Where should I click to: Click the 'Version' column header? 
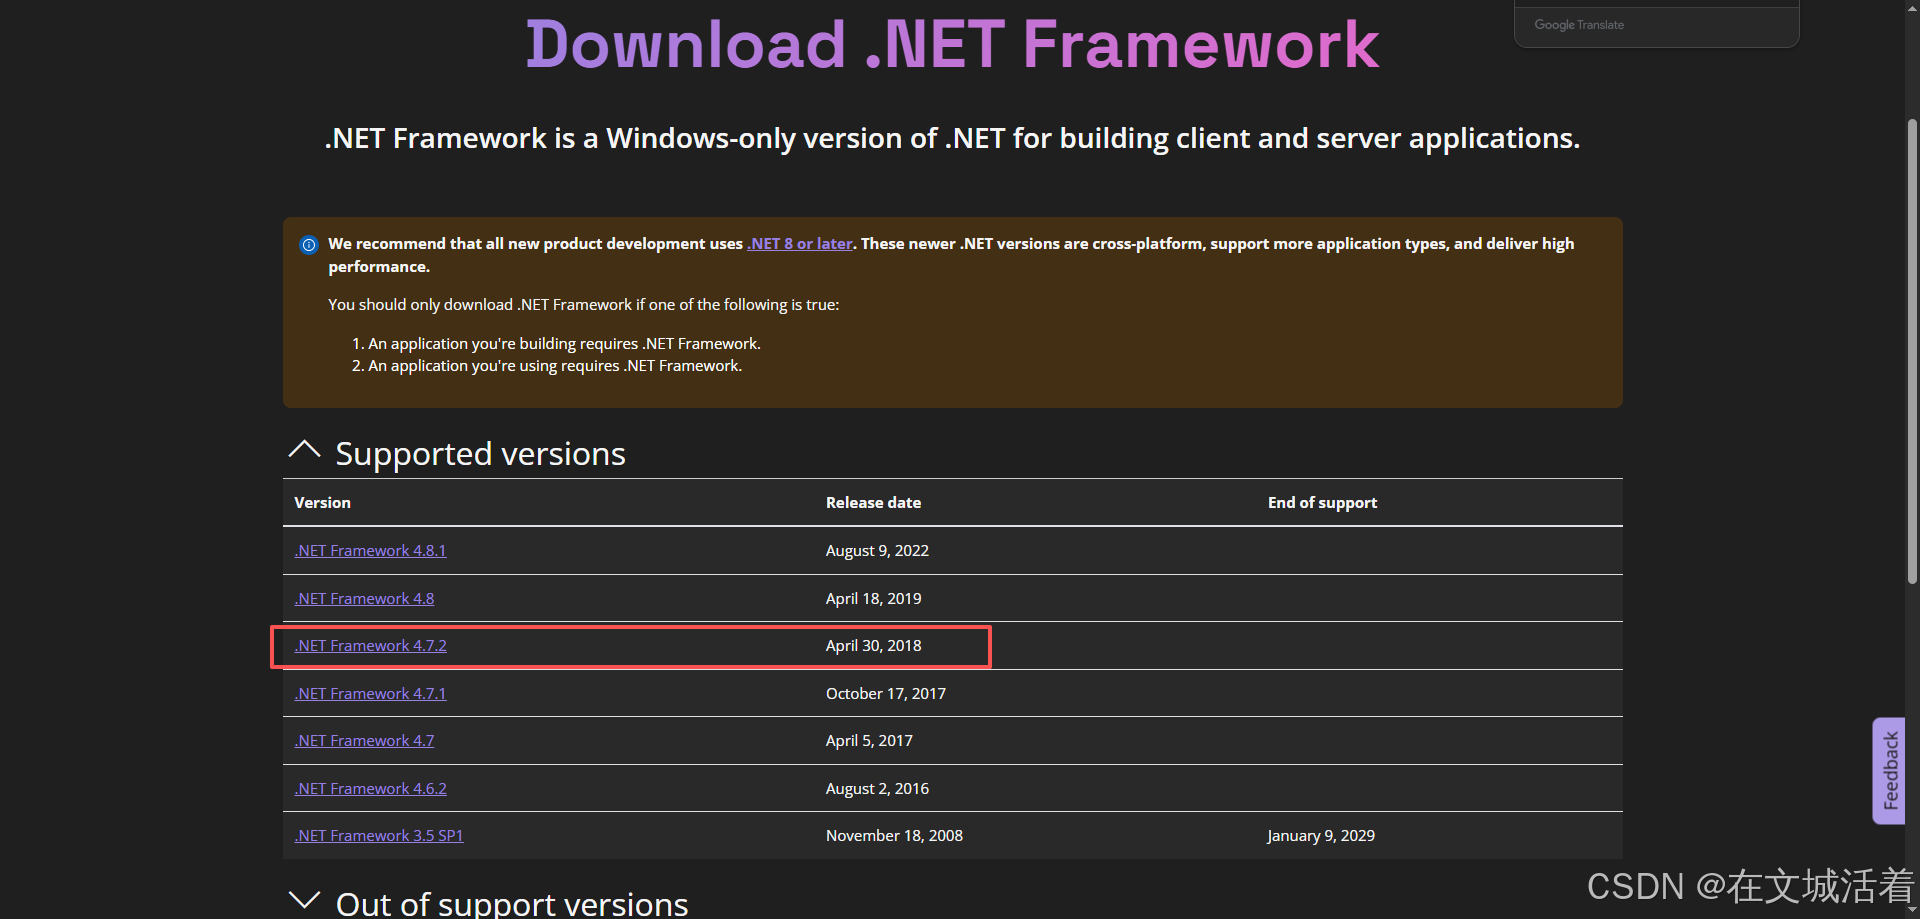[x=322, y=502]
